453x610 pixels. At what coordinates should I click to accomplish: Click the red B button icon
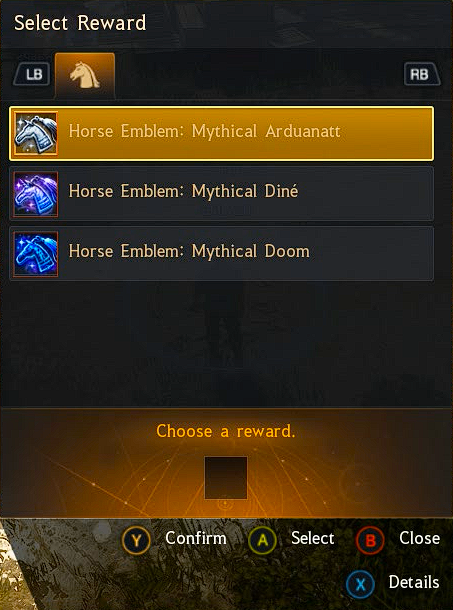pos(370,540)
